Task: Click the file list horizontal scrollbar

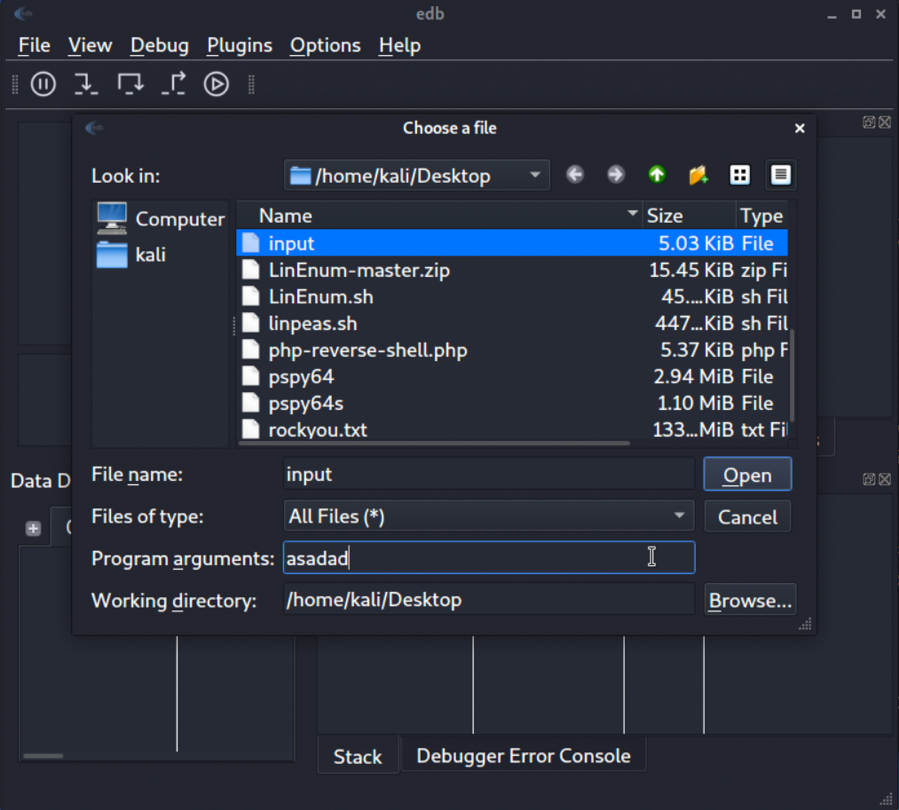Action: click(x=435, y=443)
